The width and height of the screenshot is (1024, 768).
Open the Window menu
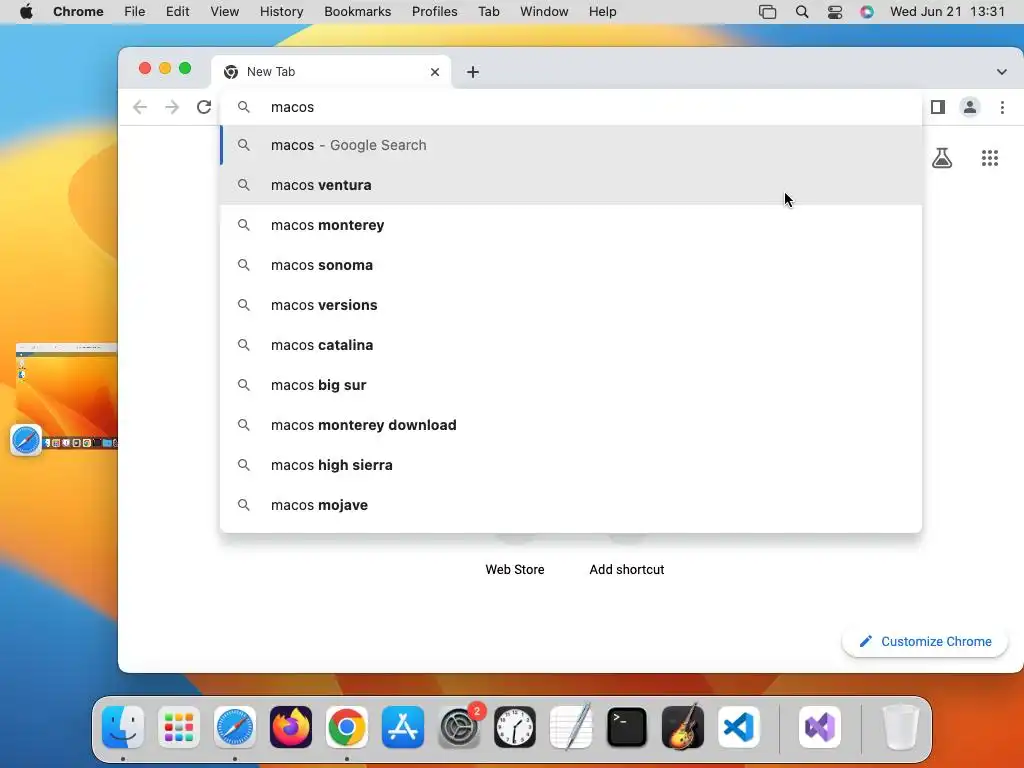[x=544, y=12]
